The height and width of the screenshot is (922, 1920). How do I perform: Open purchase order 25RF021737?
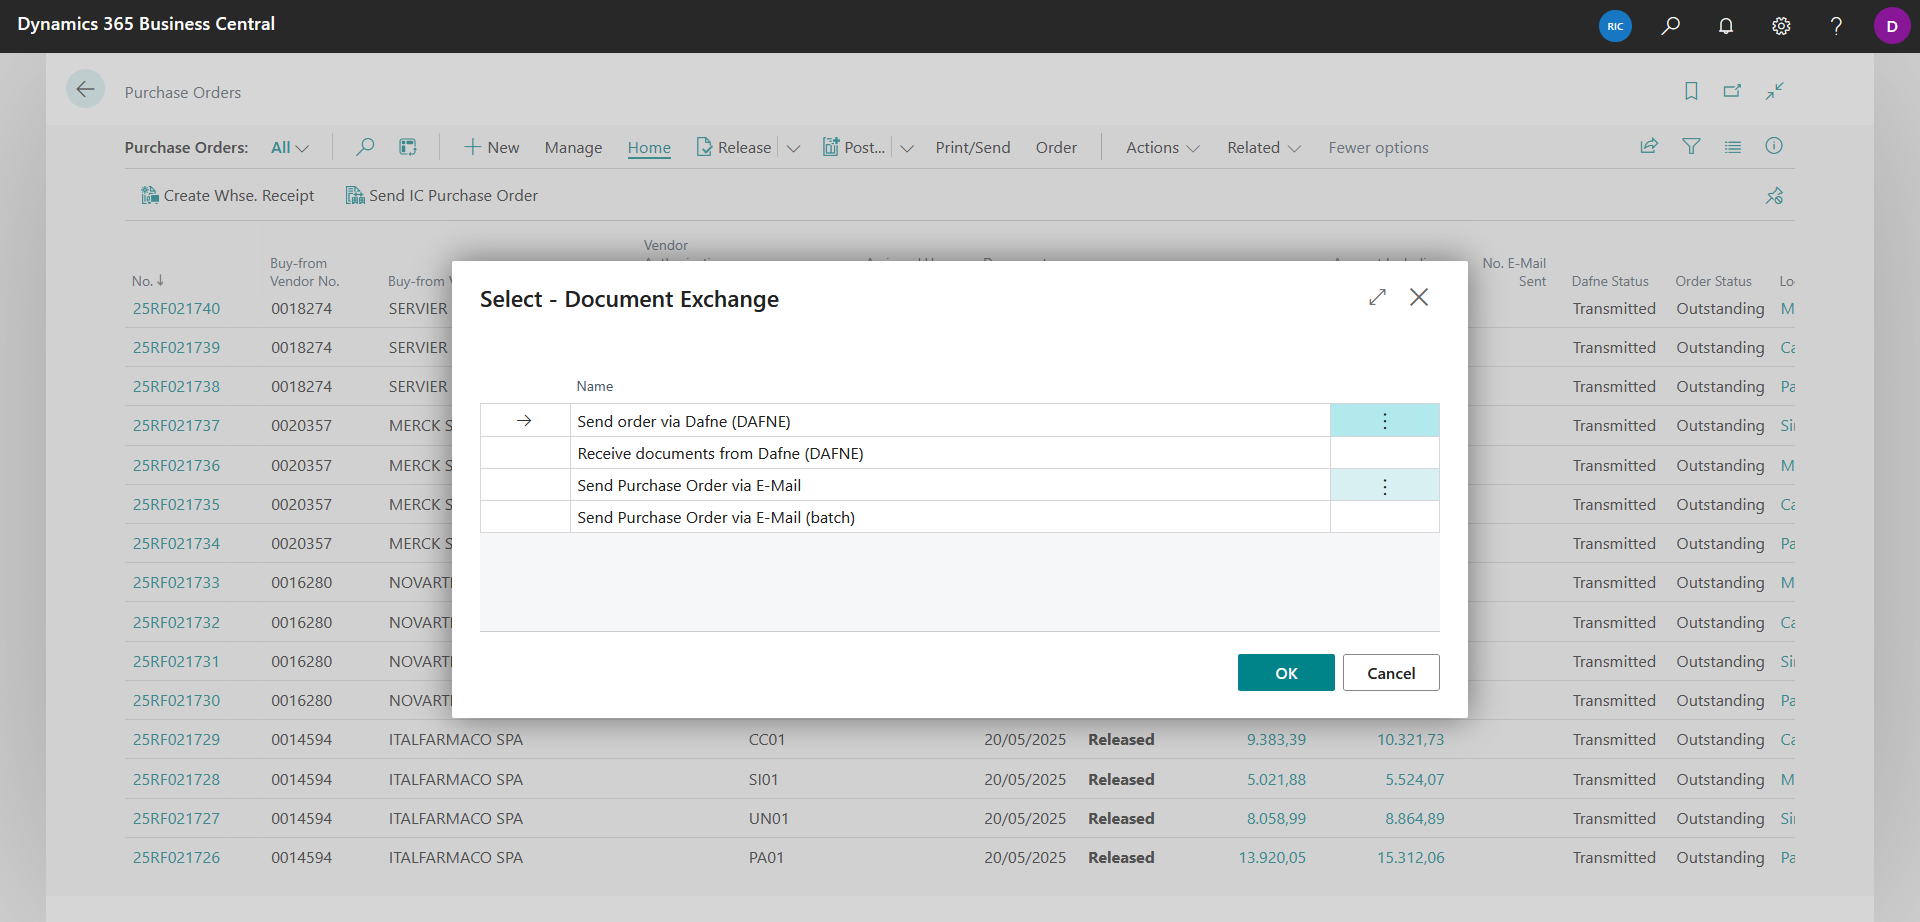click(177, 426)
